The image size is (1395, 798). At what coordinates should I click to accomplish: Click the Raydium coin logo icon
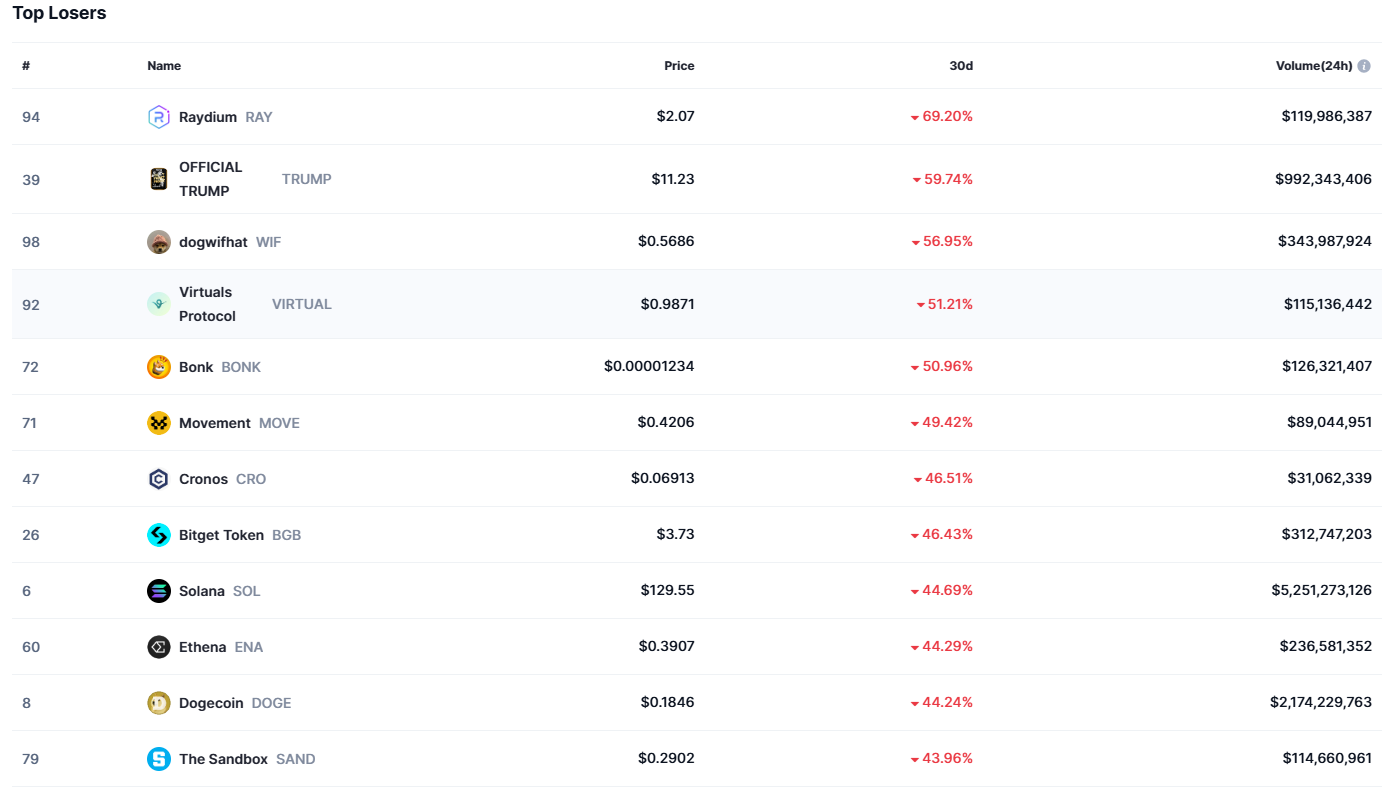coord(159,117)
